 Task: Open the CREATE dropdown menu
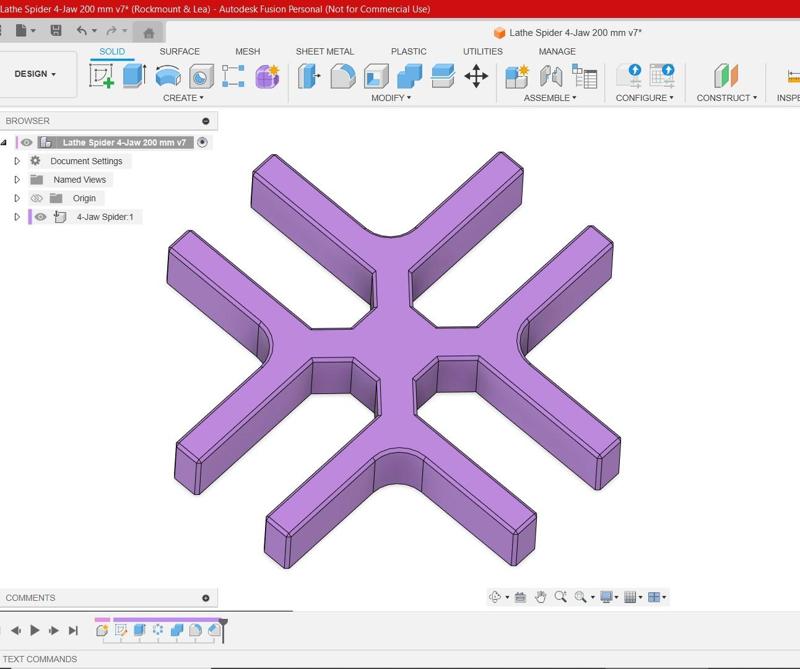(183, 97)
